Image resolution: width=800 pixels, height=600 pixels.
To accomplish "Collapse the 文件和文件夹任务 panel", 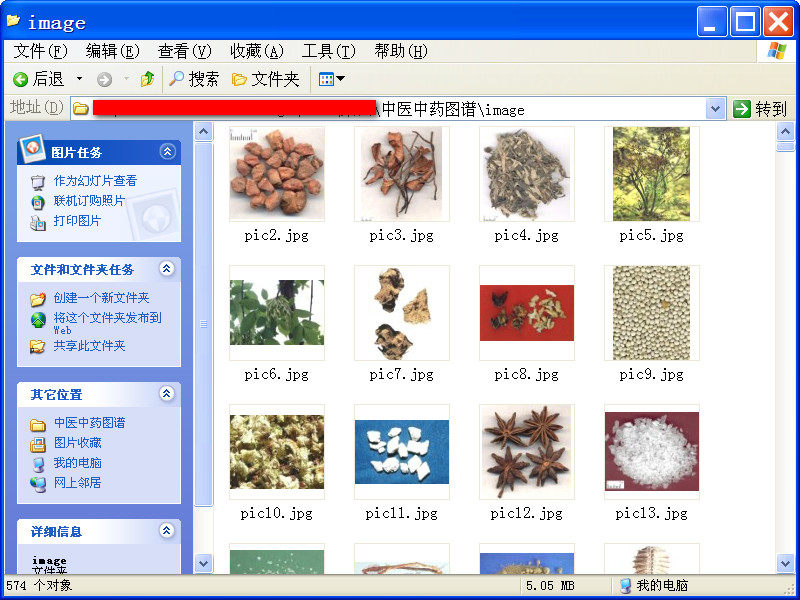I will pos(167,268).
